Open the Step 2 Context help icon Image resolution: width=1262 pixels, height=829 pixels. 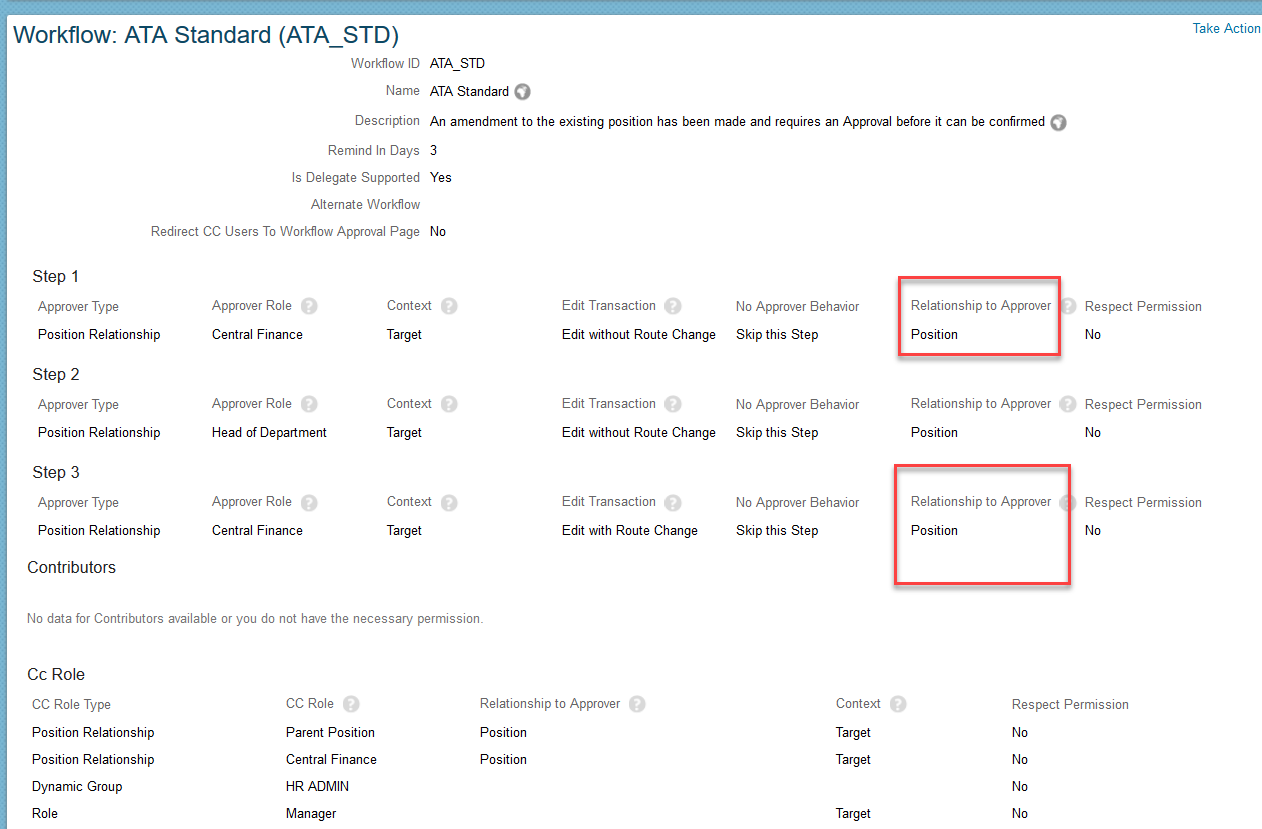(449, 404)
